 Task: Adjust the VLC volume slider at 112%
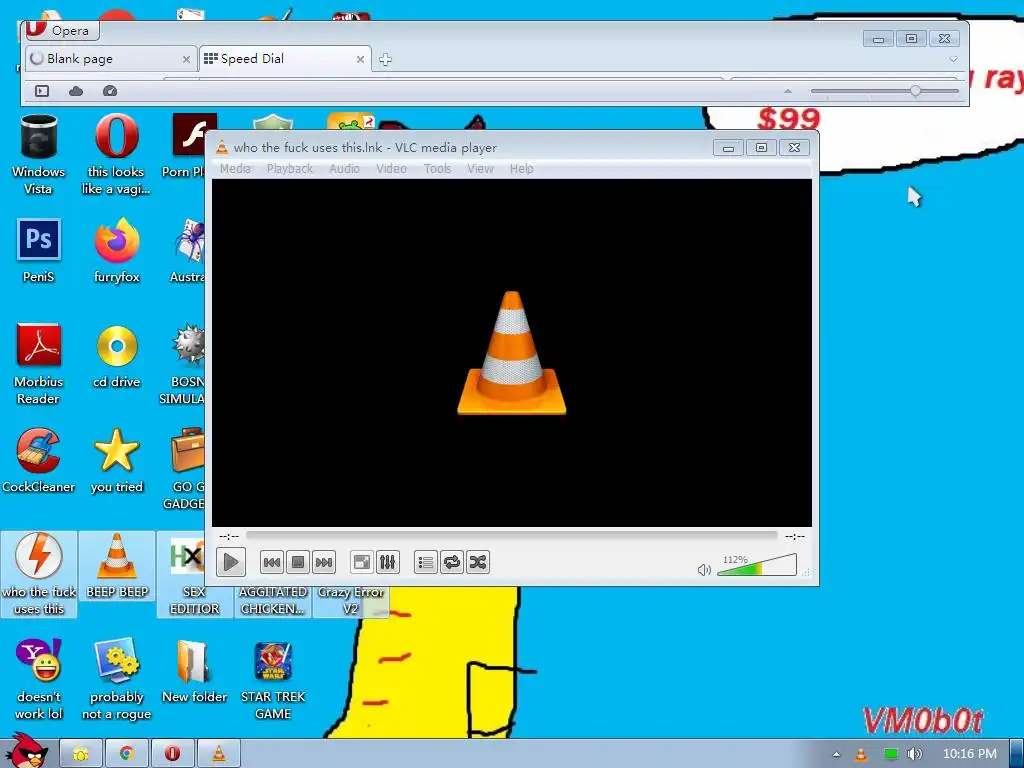coord(757,565)
